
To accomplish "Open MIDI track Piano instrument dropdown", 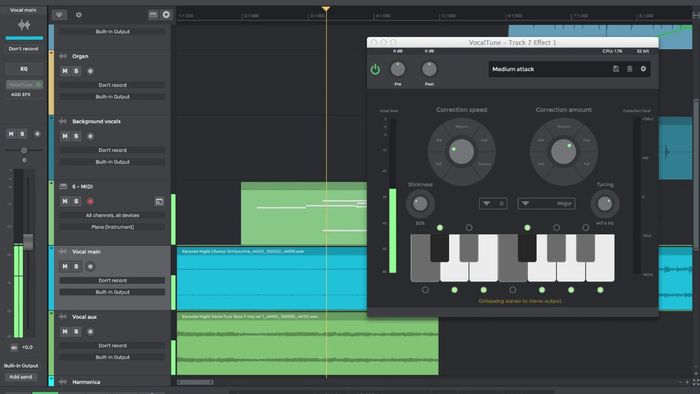I will (x=112, y=227).
